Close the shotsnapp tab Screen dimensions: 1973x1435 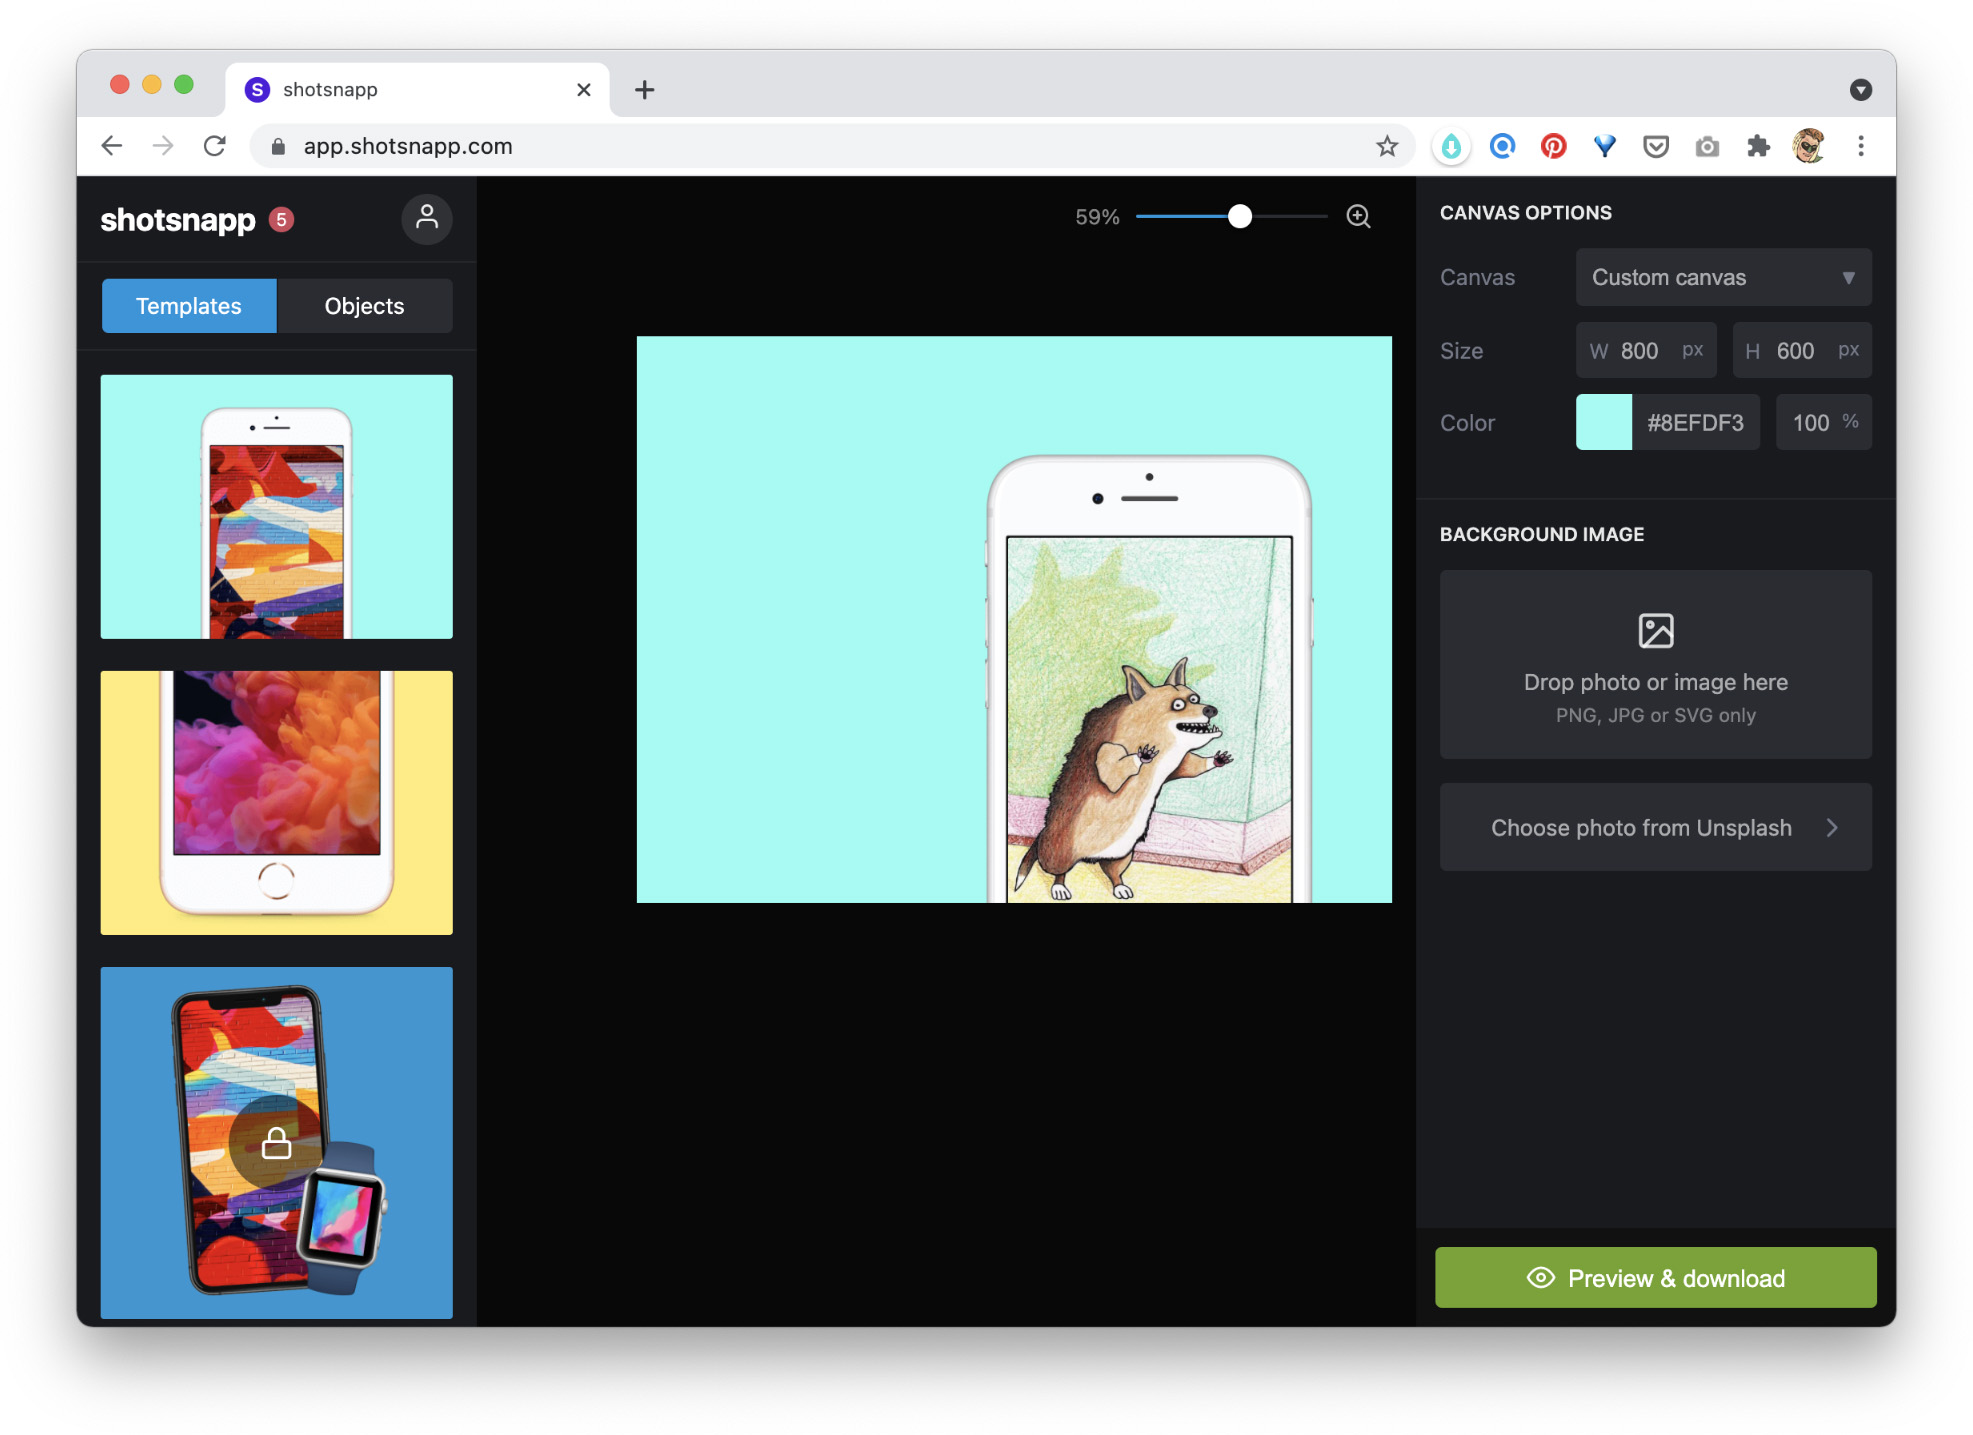[584, 90]
